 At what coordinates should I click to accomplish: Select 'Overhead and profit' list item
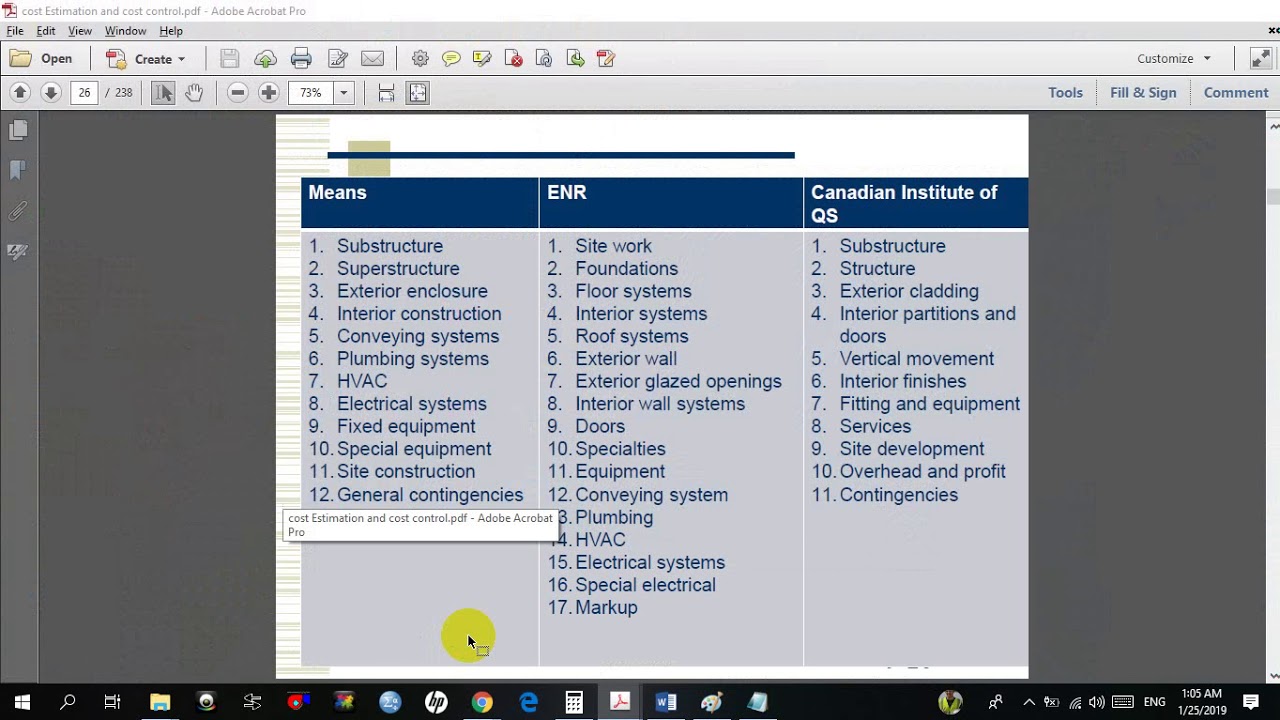(x=922, y=471)
